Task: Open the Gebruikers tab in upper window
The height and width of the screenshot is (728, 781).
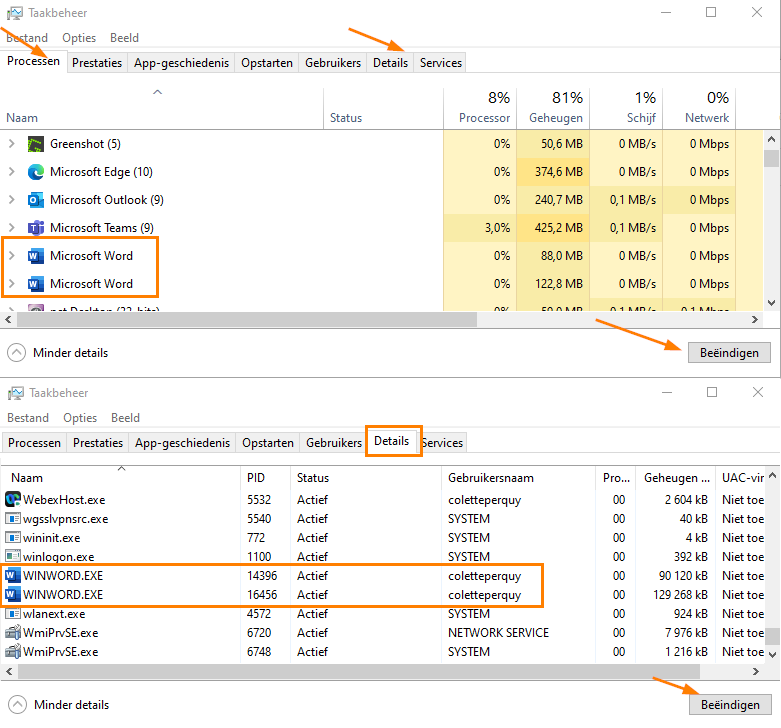Action: tap(333, 63)
